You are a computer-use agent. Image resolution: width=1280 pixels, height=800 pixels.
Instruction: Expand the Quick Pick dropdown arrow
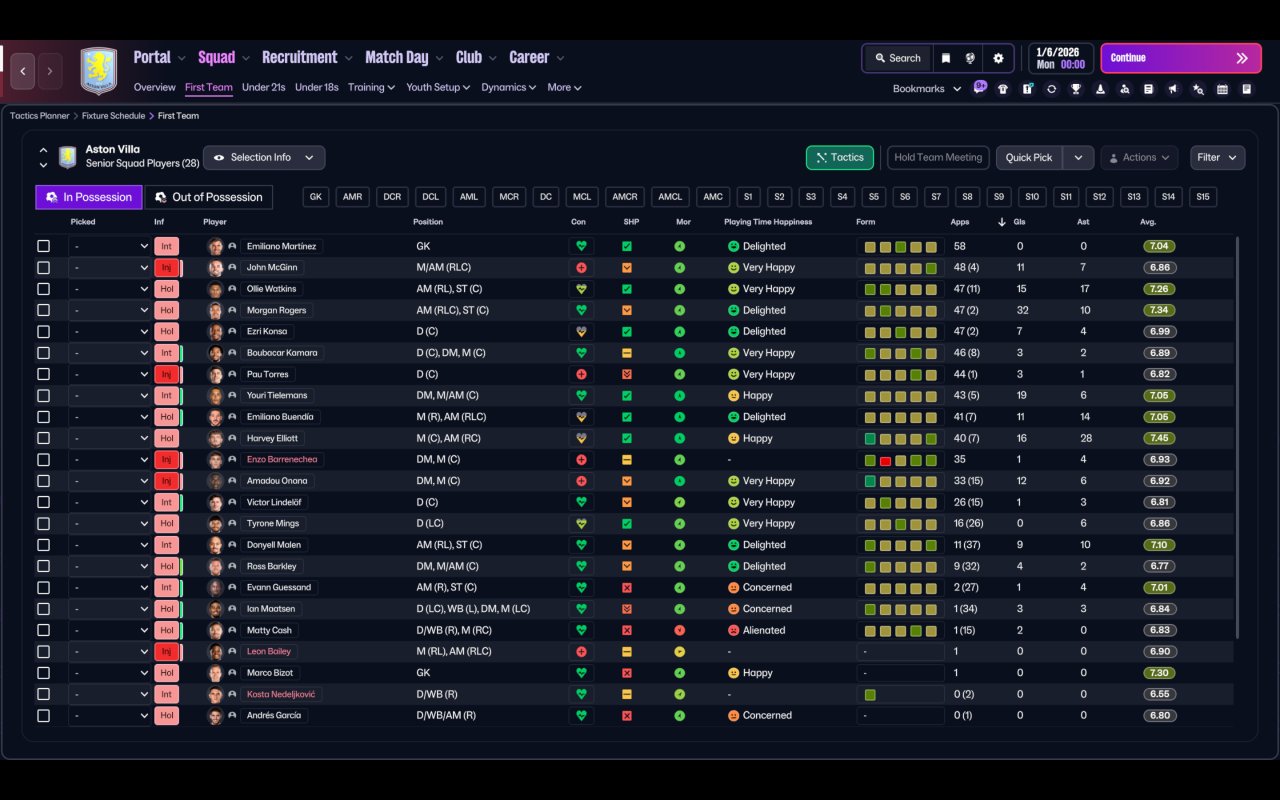tap(1078, 158)
